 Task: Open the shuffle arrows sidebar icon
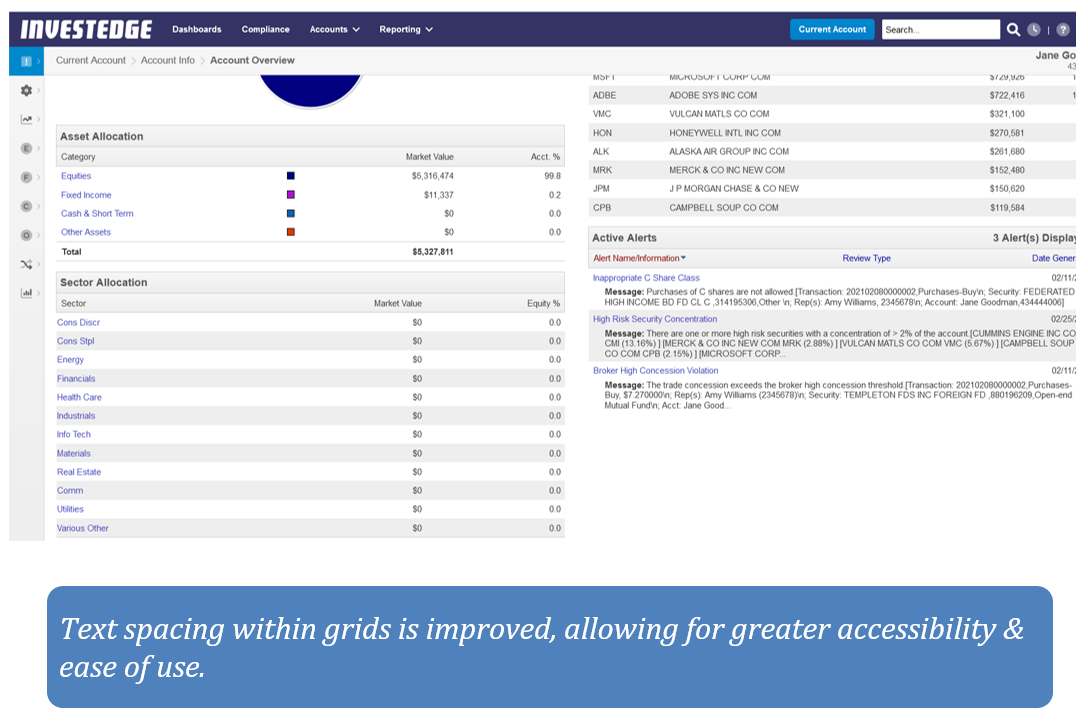(26, 264)
